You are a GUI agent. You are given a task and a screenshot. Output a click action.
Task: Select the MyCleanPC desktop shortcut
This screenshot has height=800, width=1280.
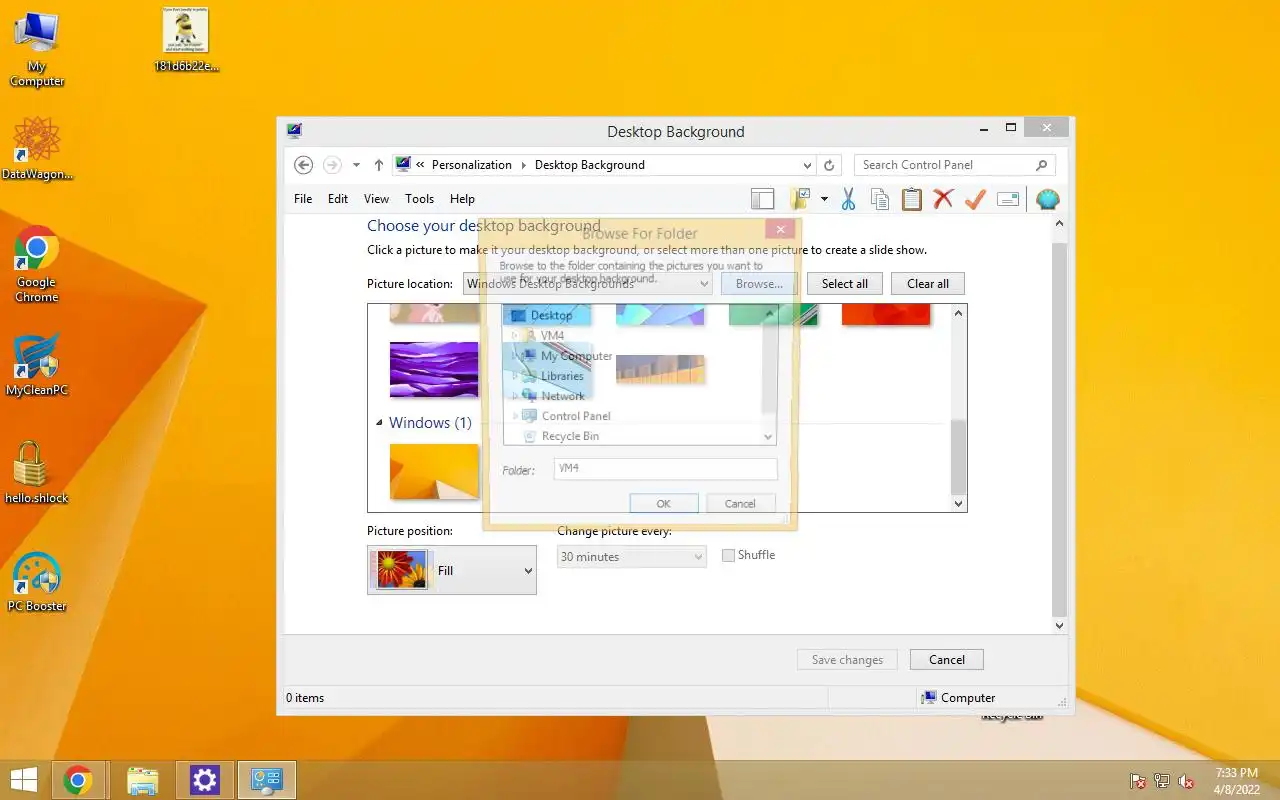click(37, 365)
